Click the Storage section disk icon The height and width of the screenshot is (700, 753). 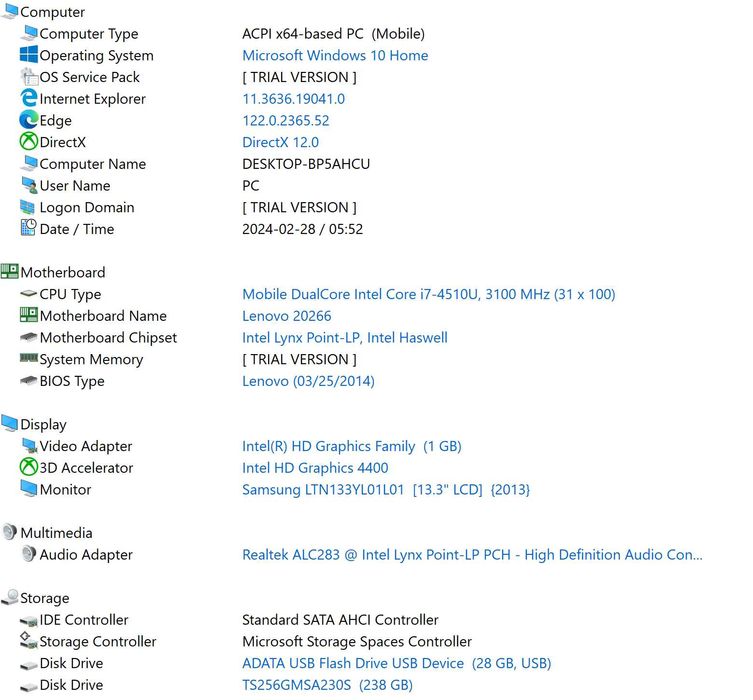pos(10,597)
